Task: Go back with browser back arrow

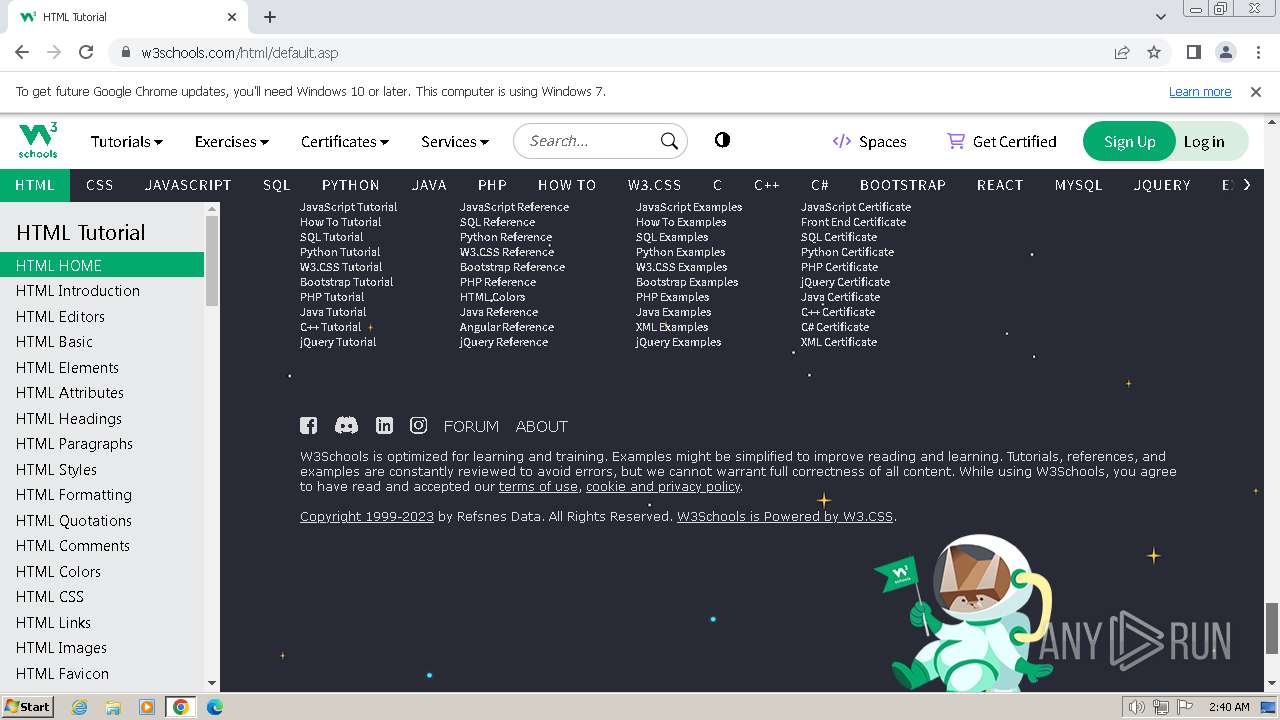Action: click(22, 52)
